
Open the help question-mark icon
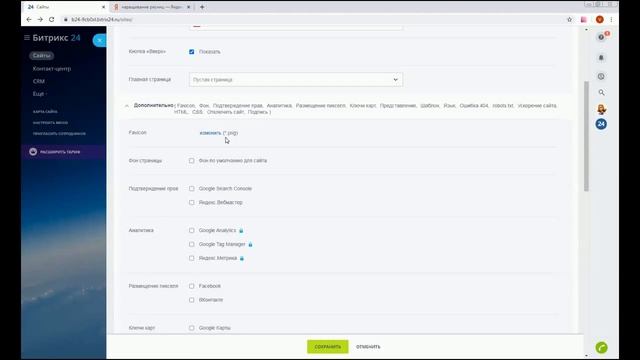601,37
